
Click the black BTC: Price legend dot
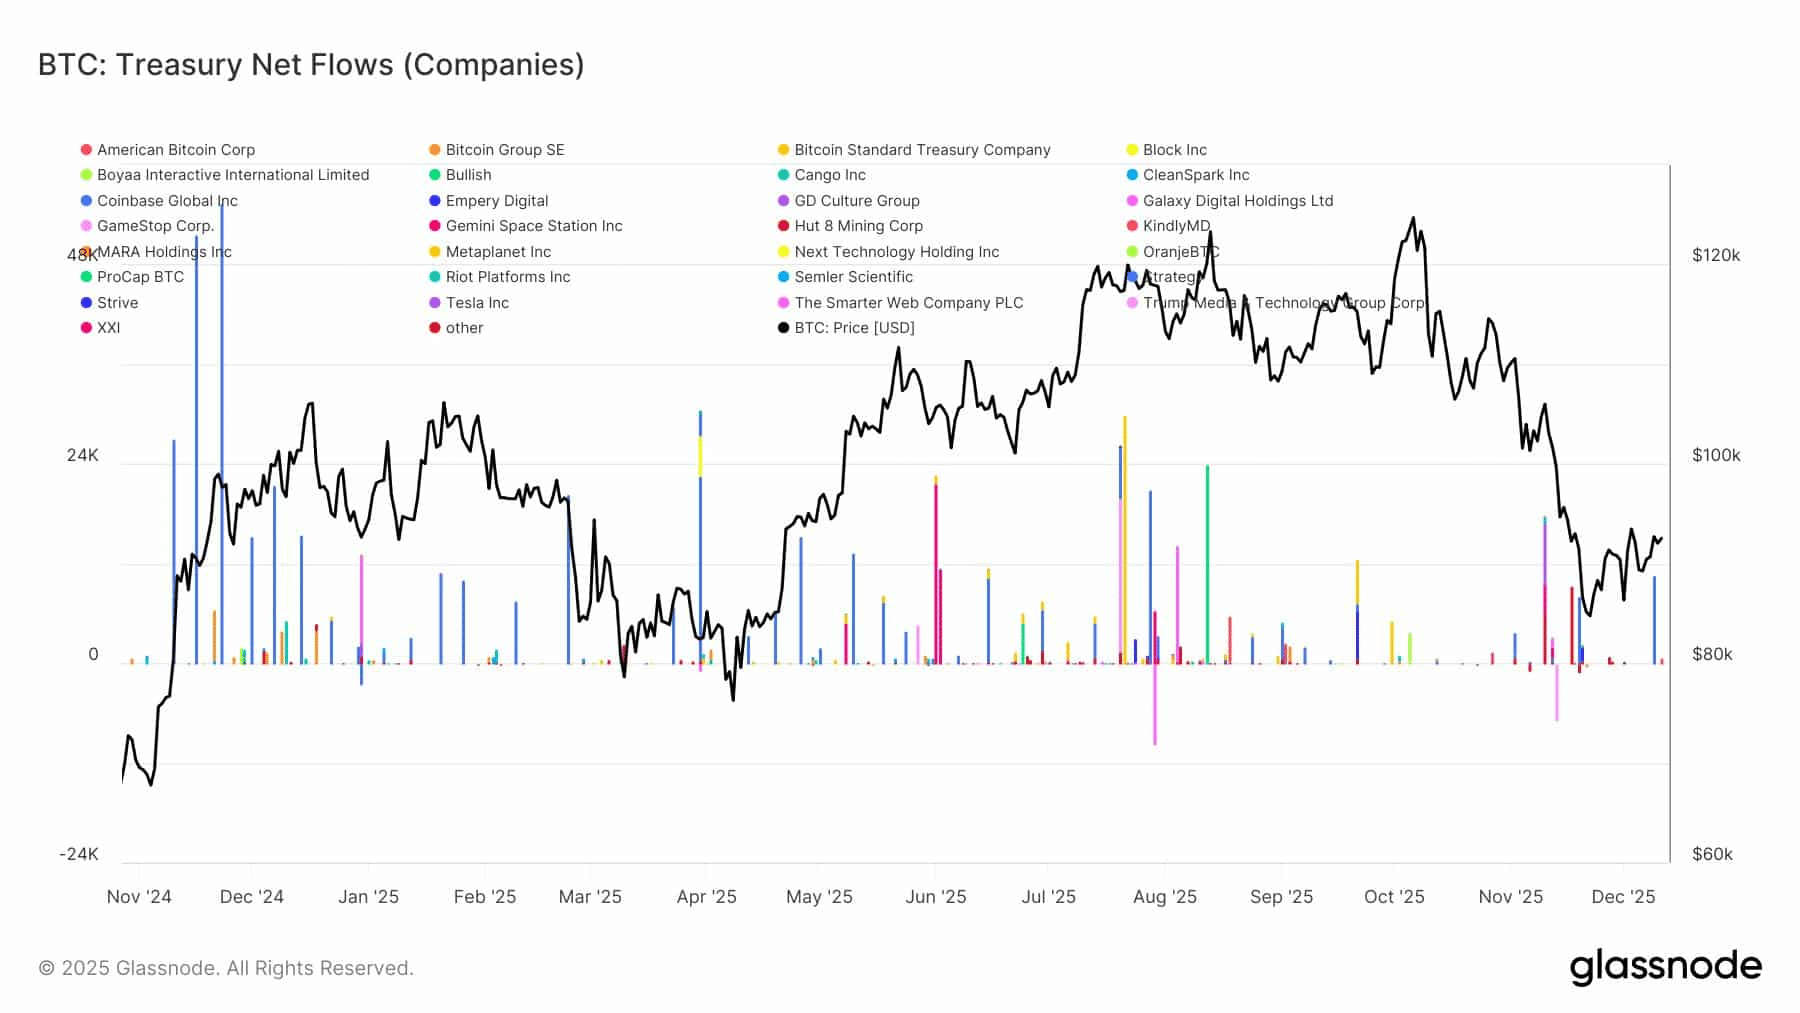coord(784,328)
